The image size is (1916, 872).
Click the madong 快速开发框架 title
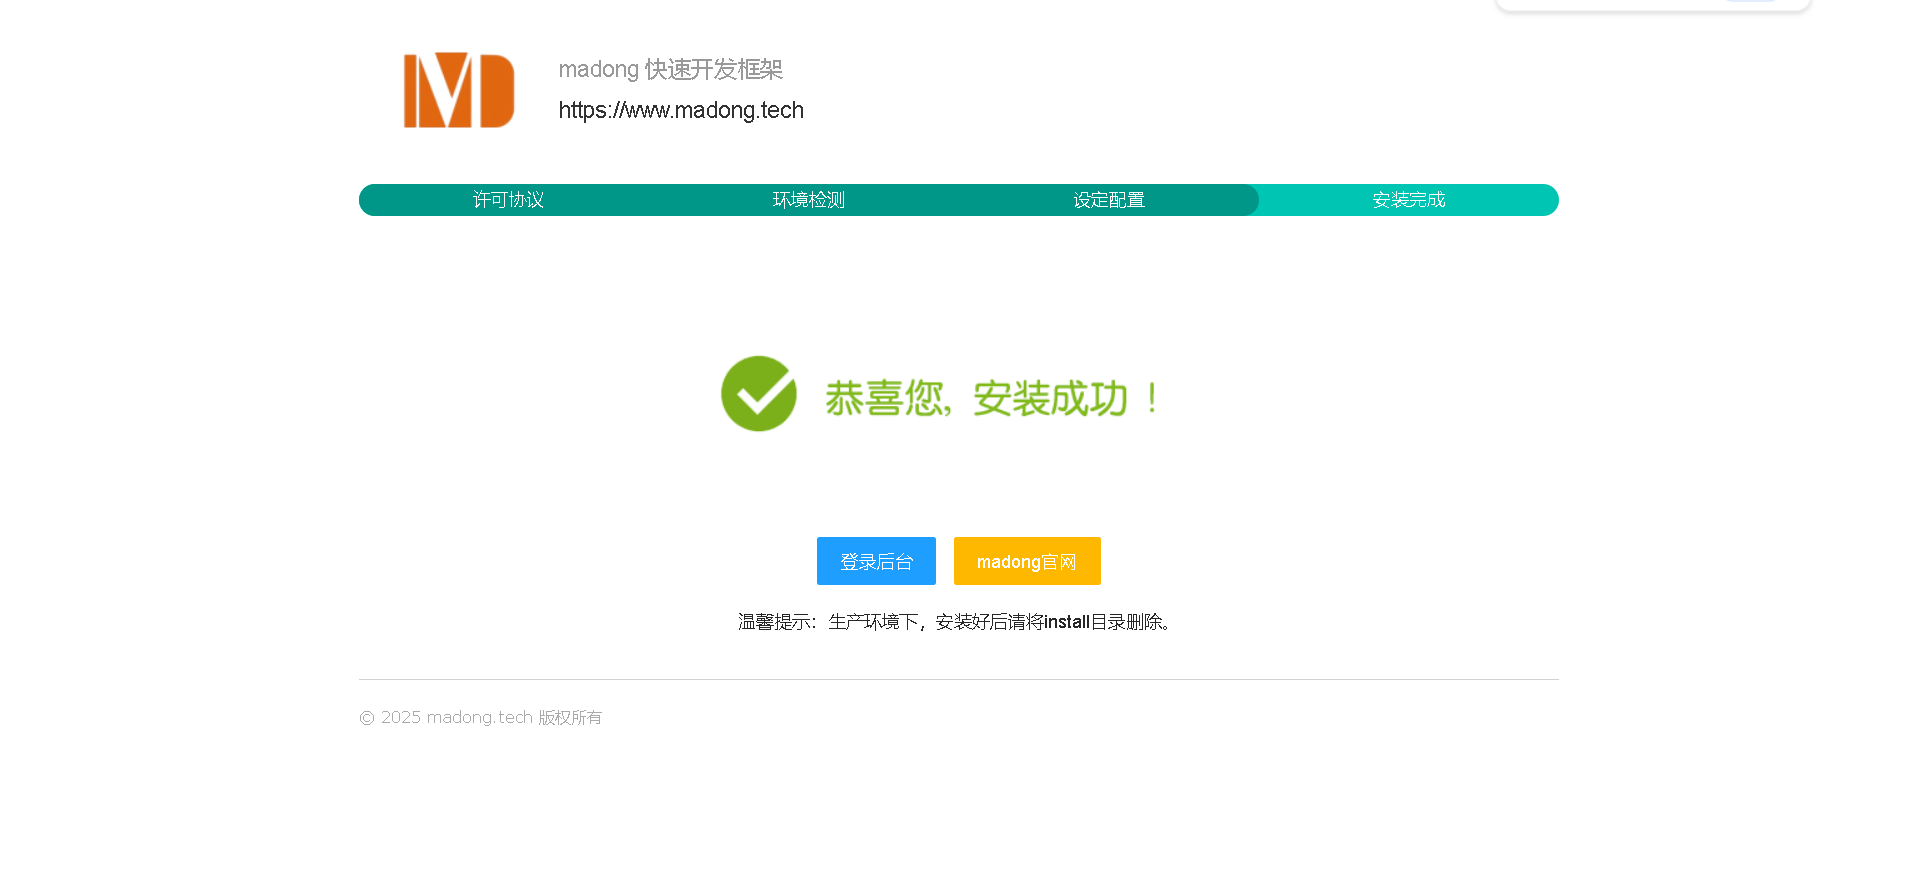(x=670, y=69)
